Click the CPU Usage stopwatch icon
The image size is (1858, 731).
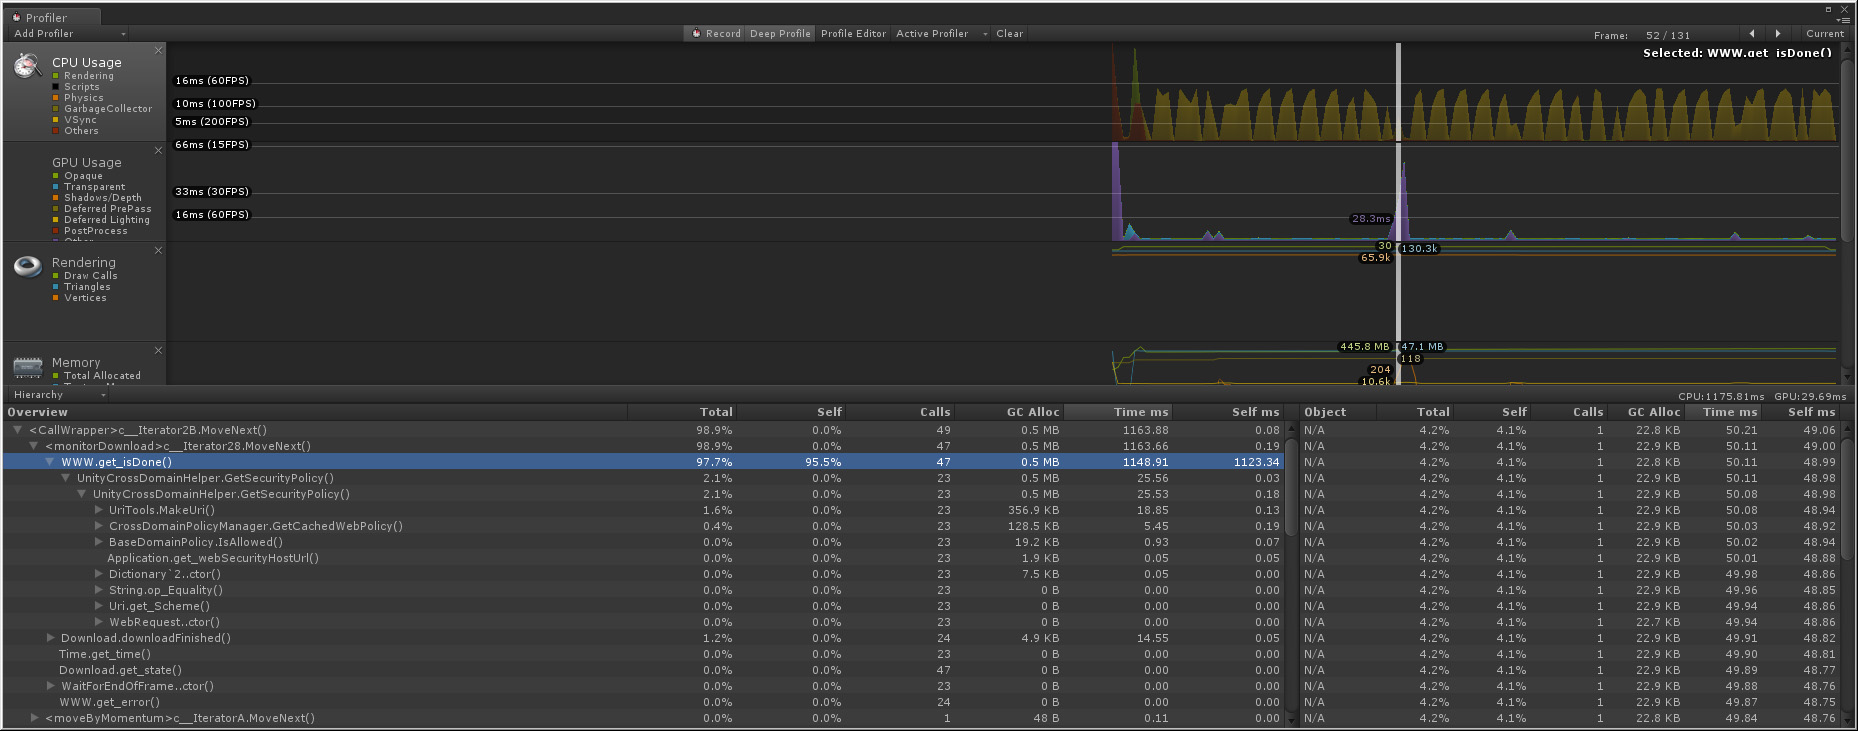[x=27, y=66]
